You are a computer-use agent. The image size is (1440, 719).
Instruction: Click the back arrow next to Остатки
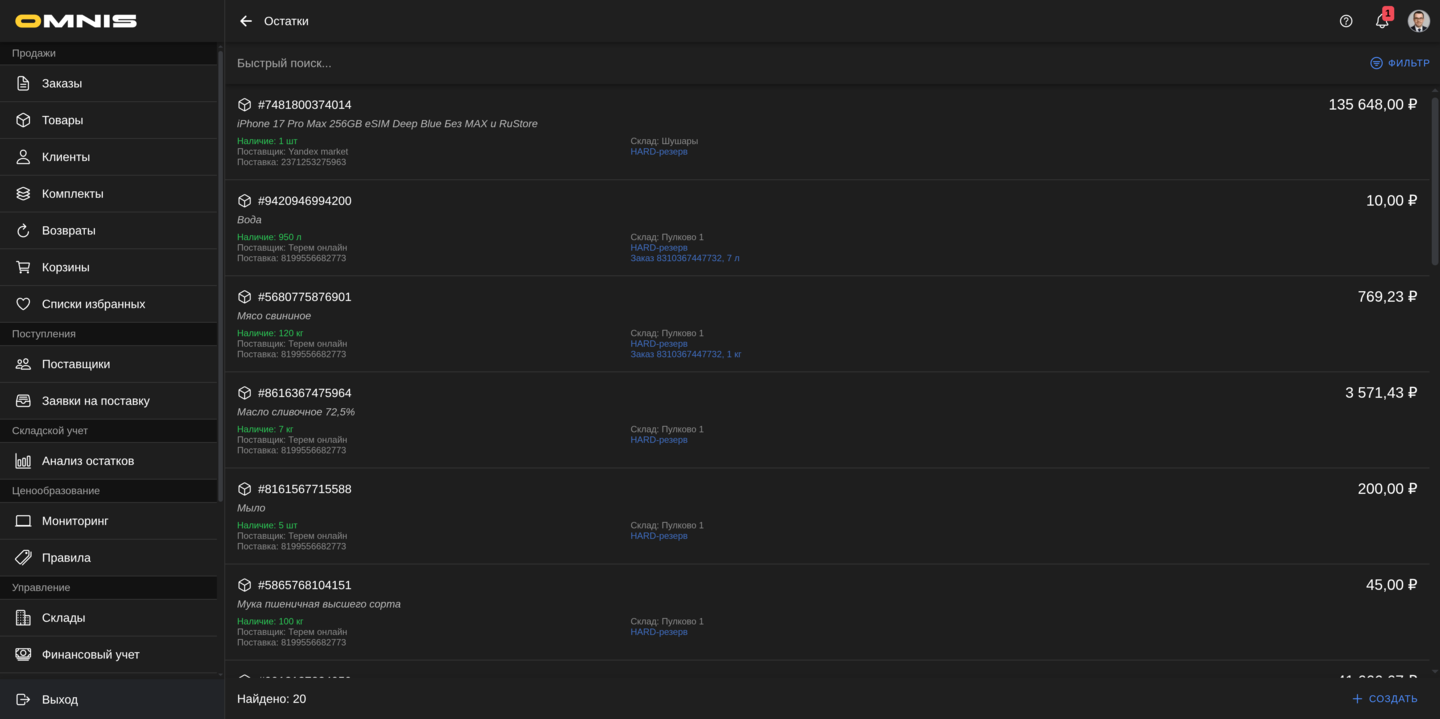(x=246, y=21)
